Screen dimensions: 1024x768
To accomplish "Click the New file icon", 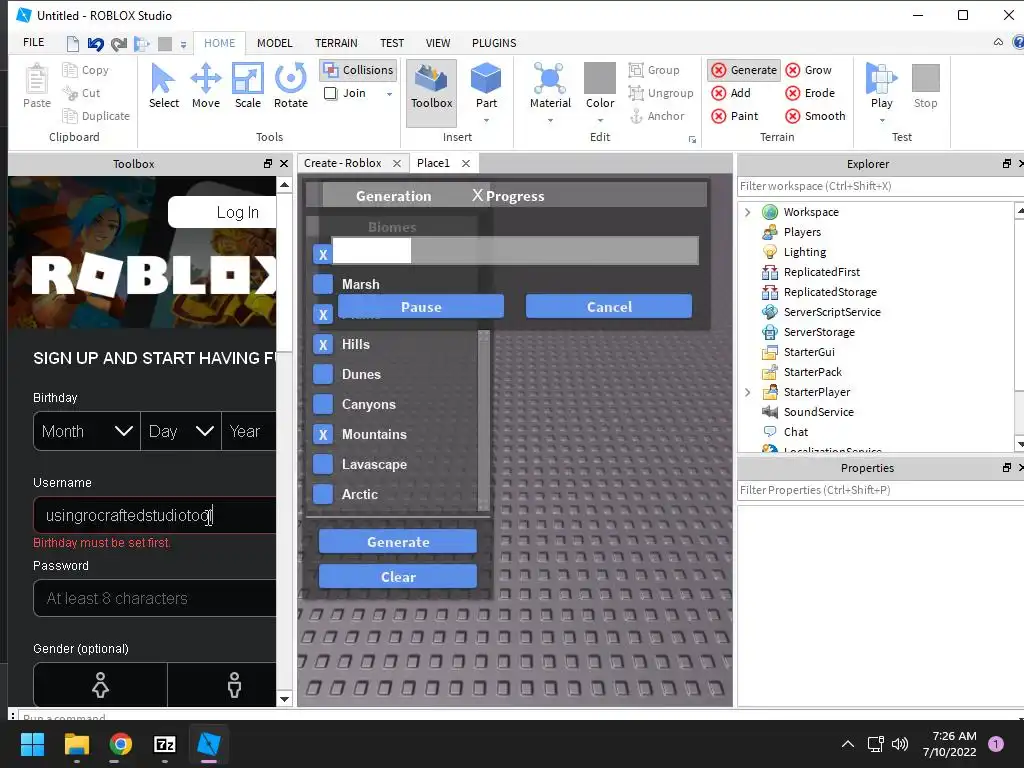I will pyautogui.click(x=72, y=44).
